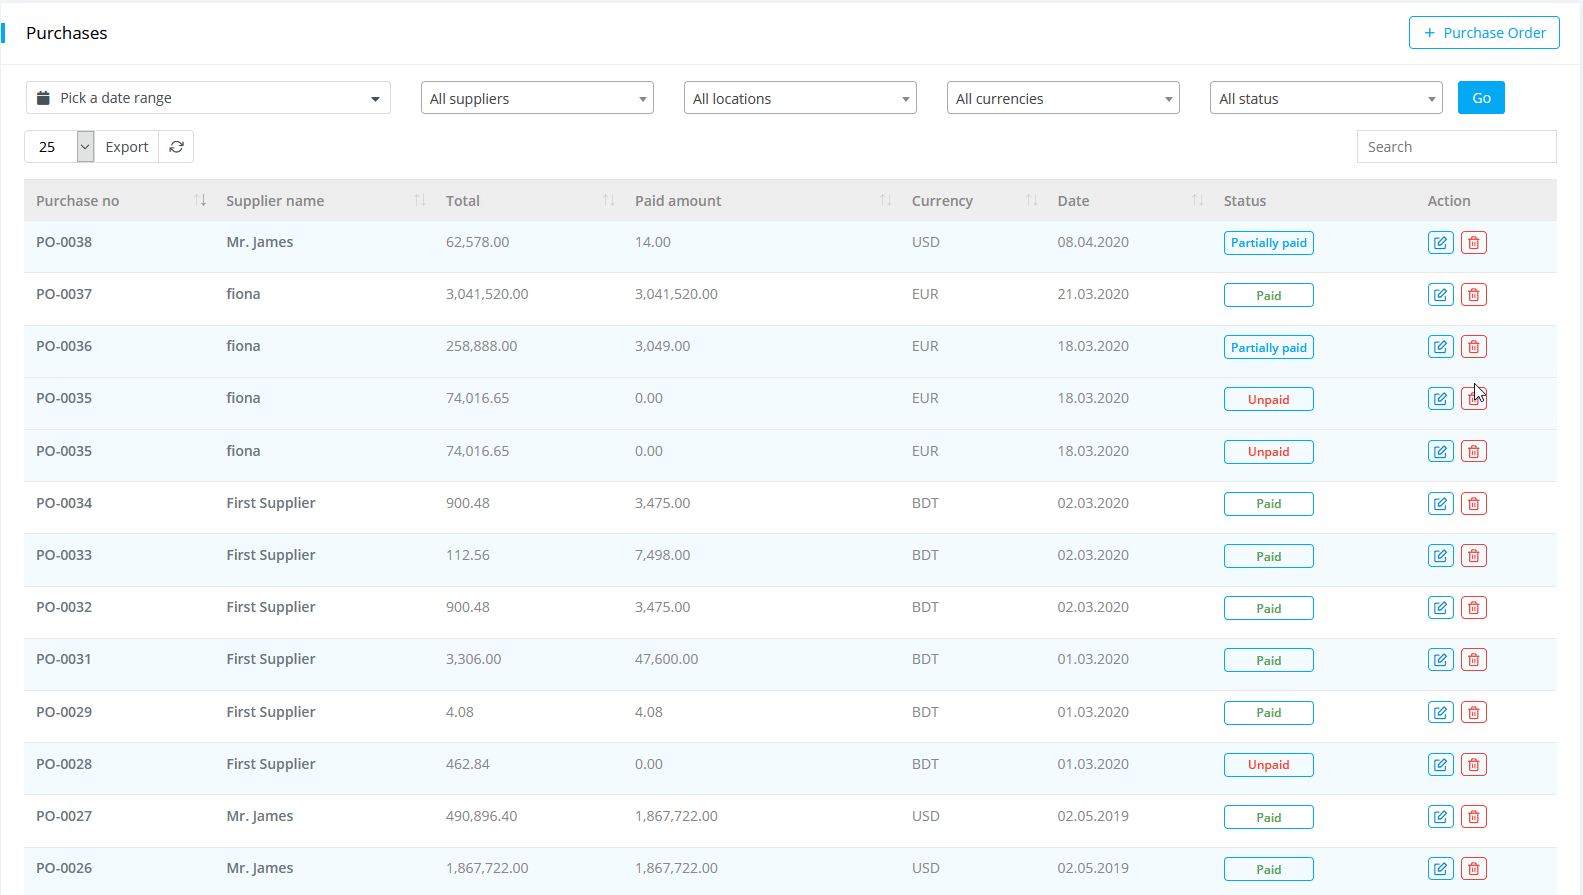Click the trash icon for PO-0034
Image resolution: width=1583 pixels, height=895 pixels.
click(1473, 504)
